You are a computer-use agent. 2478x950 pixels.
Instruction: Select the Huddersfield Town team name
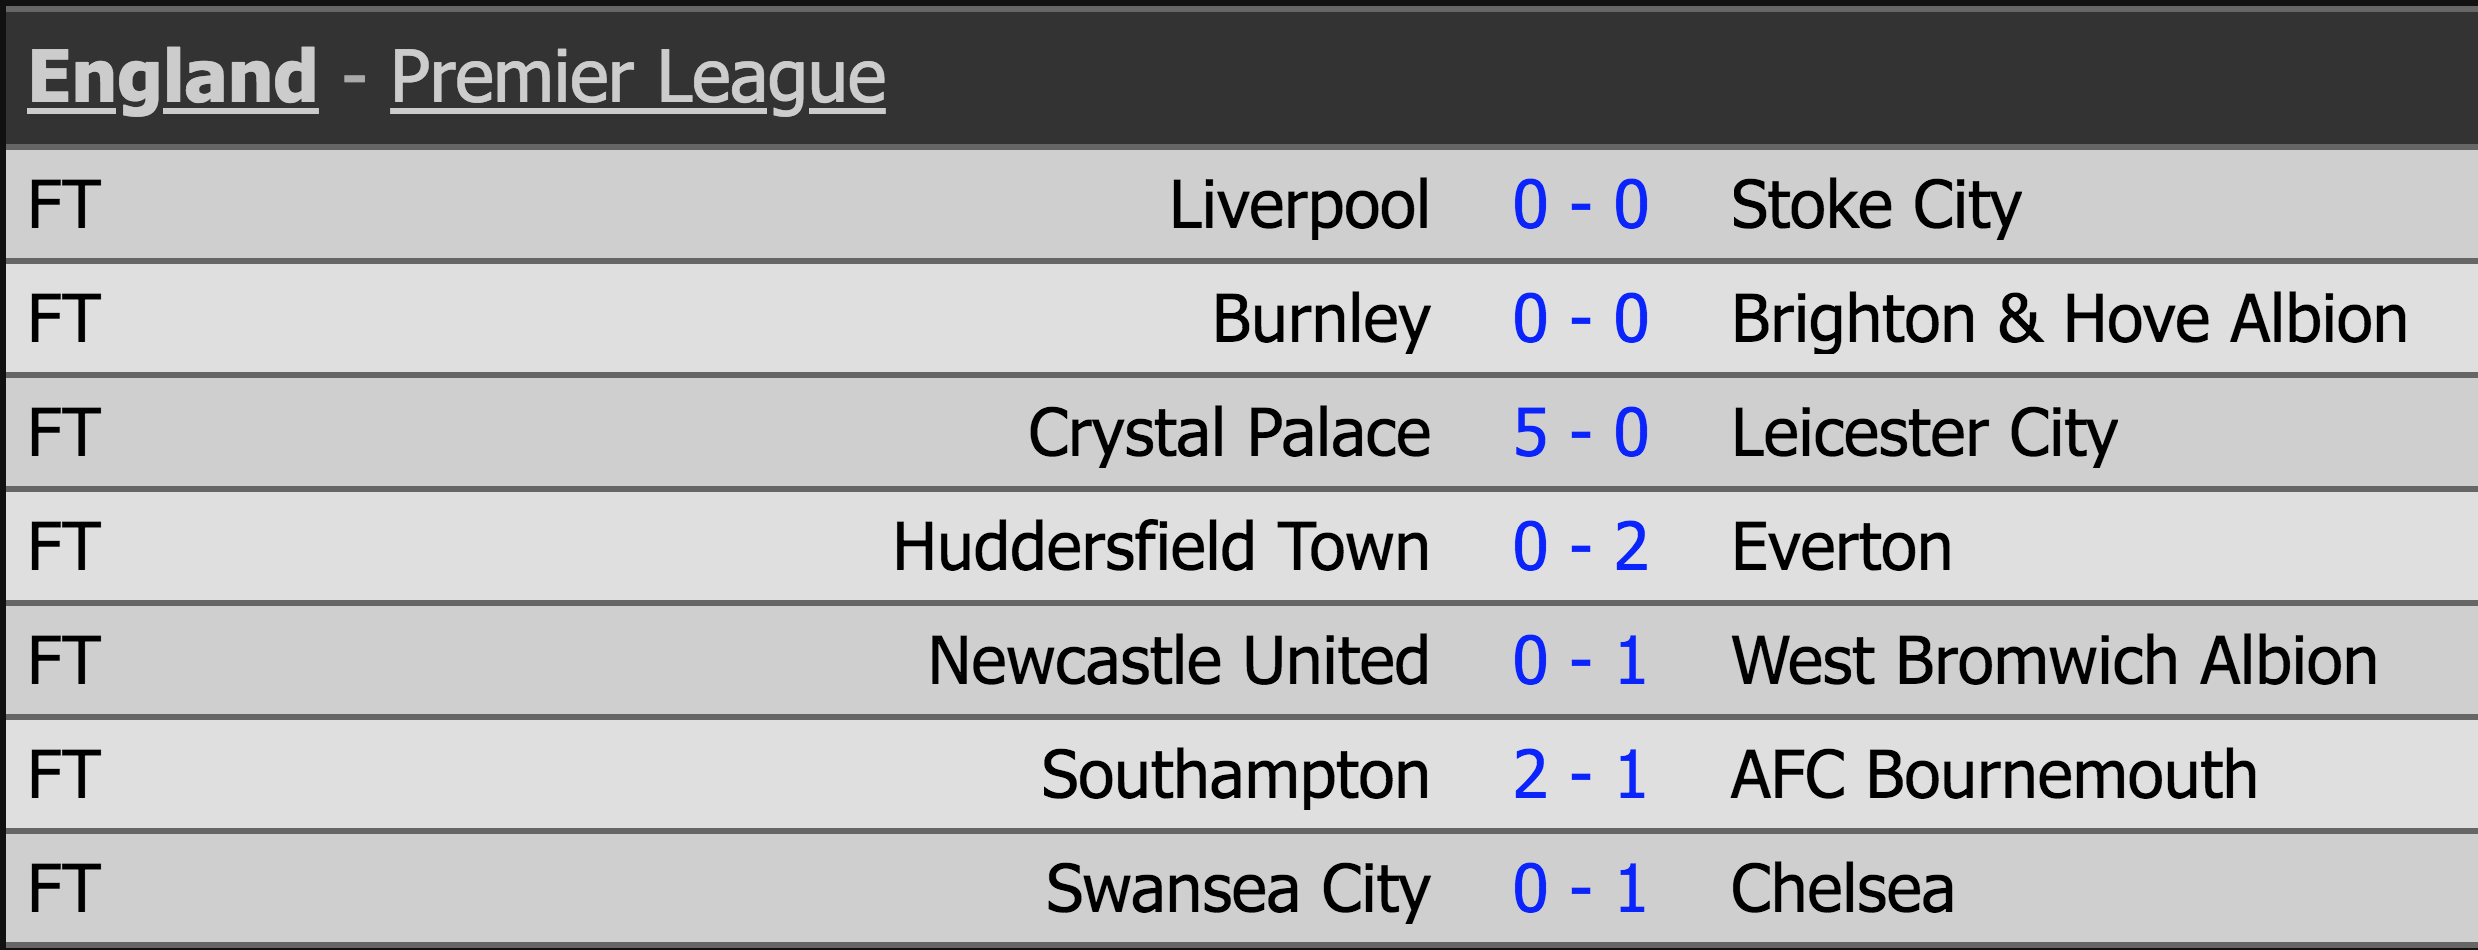(1161, 547)
